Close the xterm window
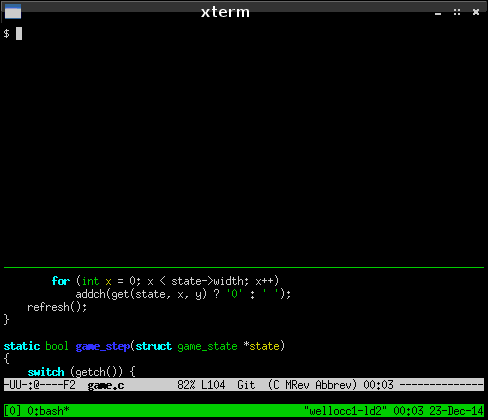Screen dimensions: 488x420 pyautogui.click(x=476, y=12)
